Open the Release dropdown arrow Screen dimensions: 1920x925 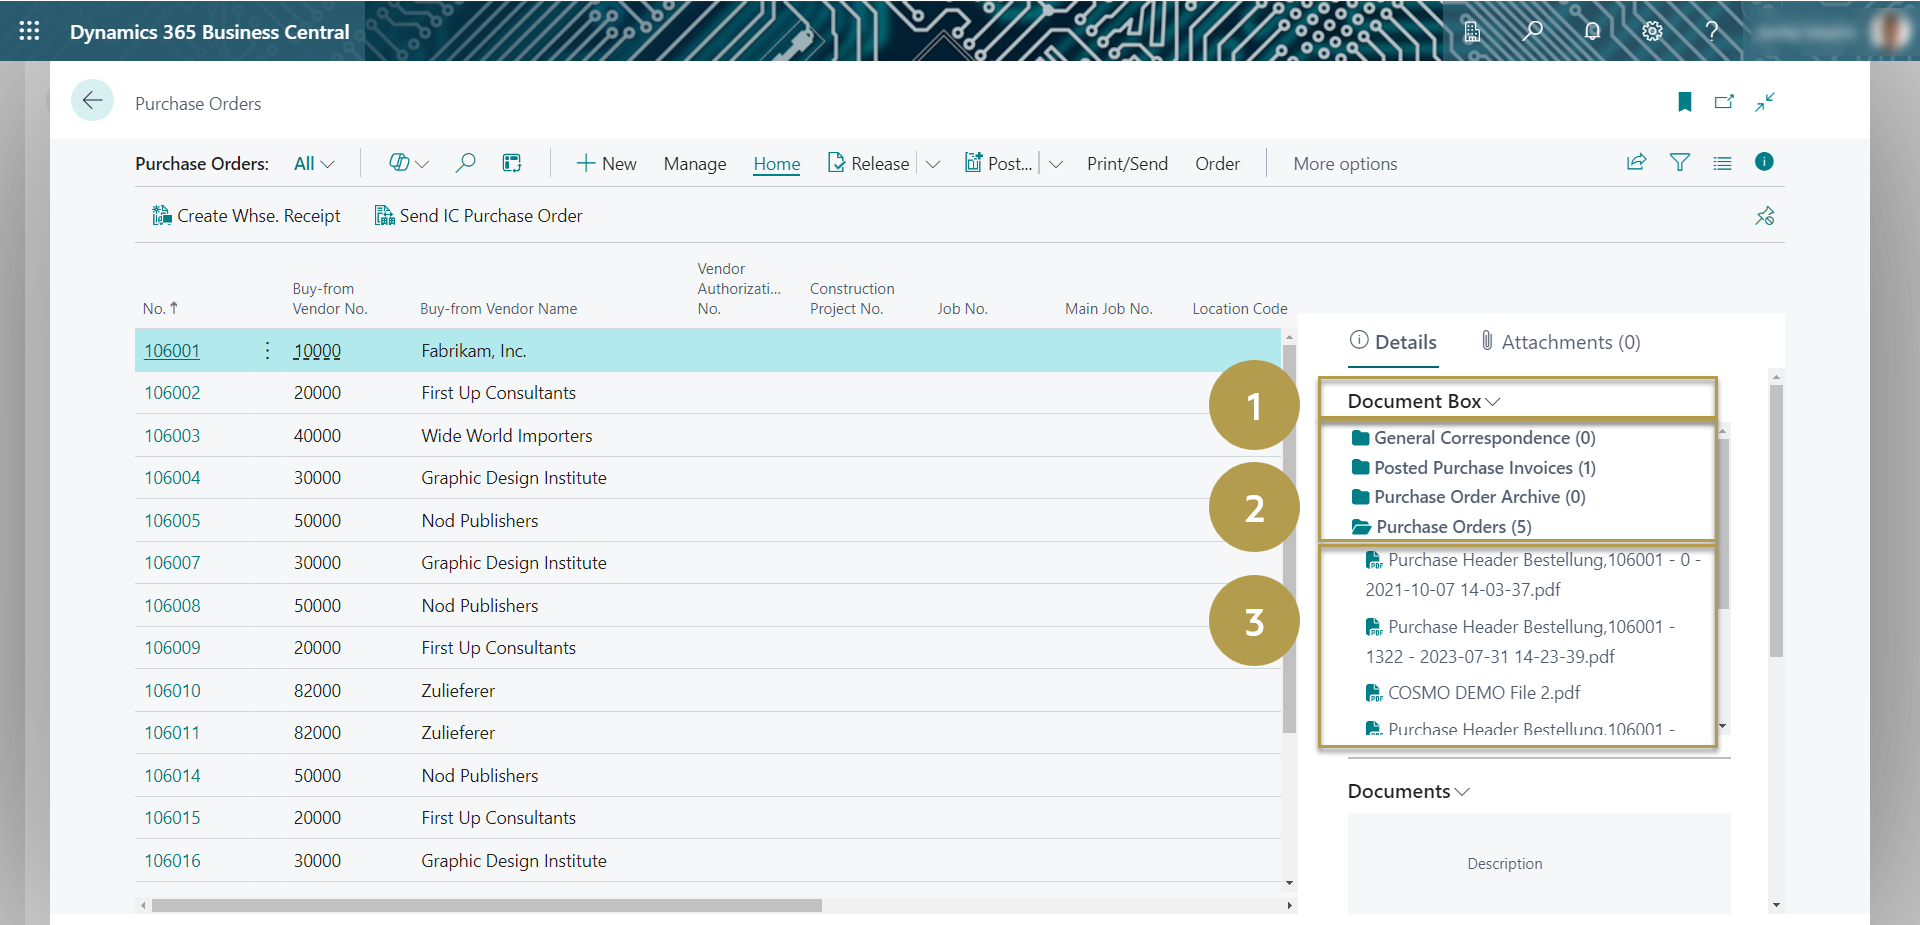[x=933, y=164]
